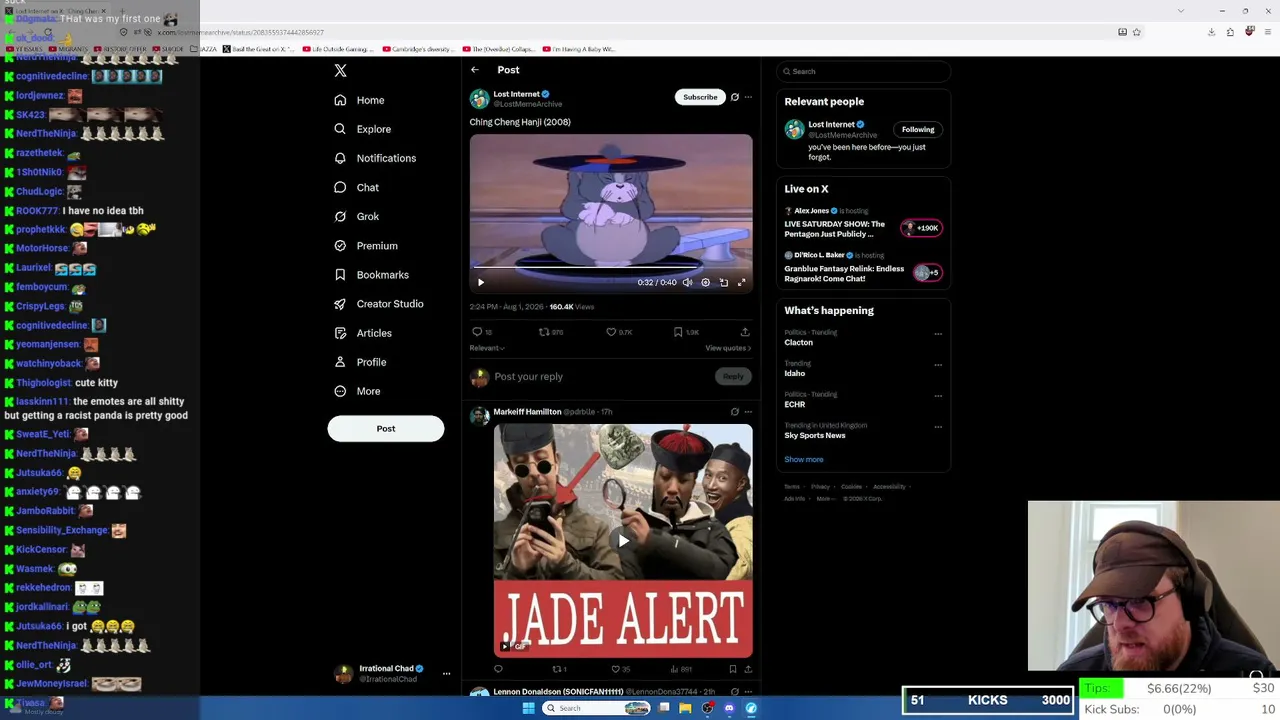Open the Home feed
The width and height of the screenshot is (1280, 720).
(359, 100)
